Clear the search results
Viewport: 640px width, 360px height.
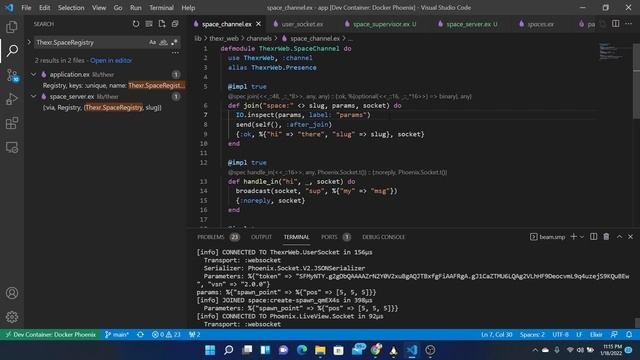click(149, 24)
